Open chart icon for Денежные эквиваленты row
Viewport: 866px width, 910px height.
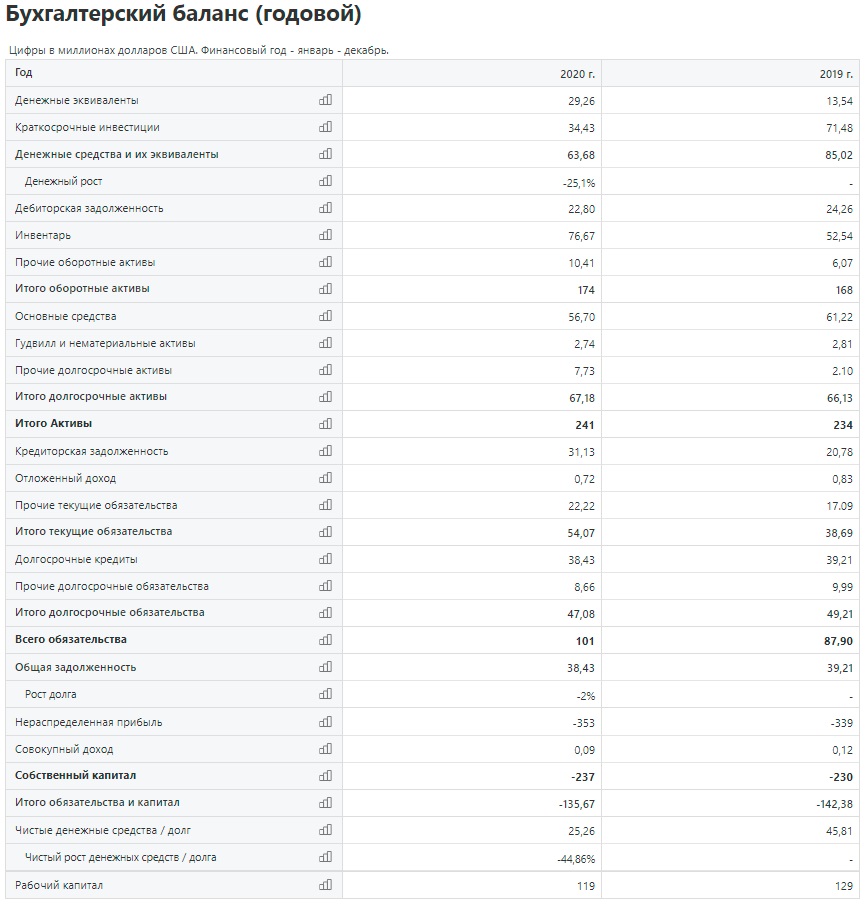(x=326, y=100)
